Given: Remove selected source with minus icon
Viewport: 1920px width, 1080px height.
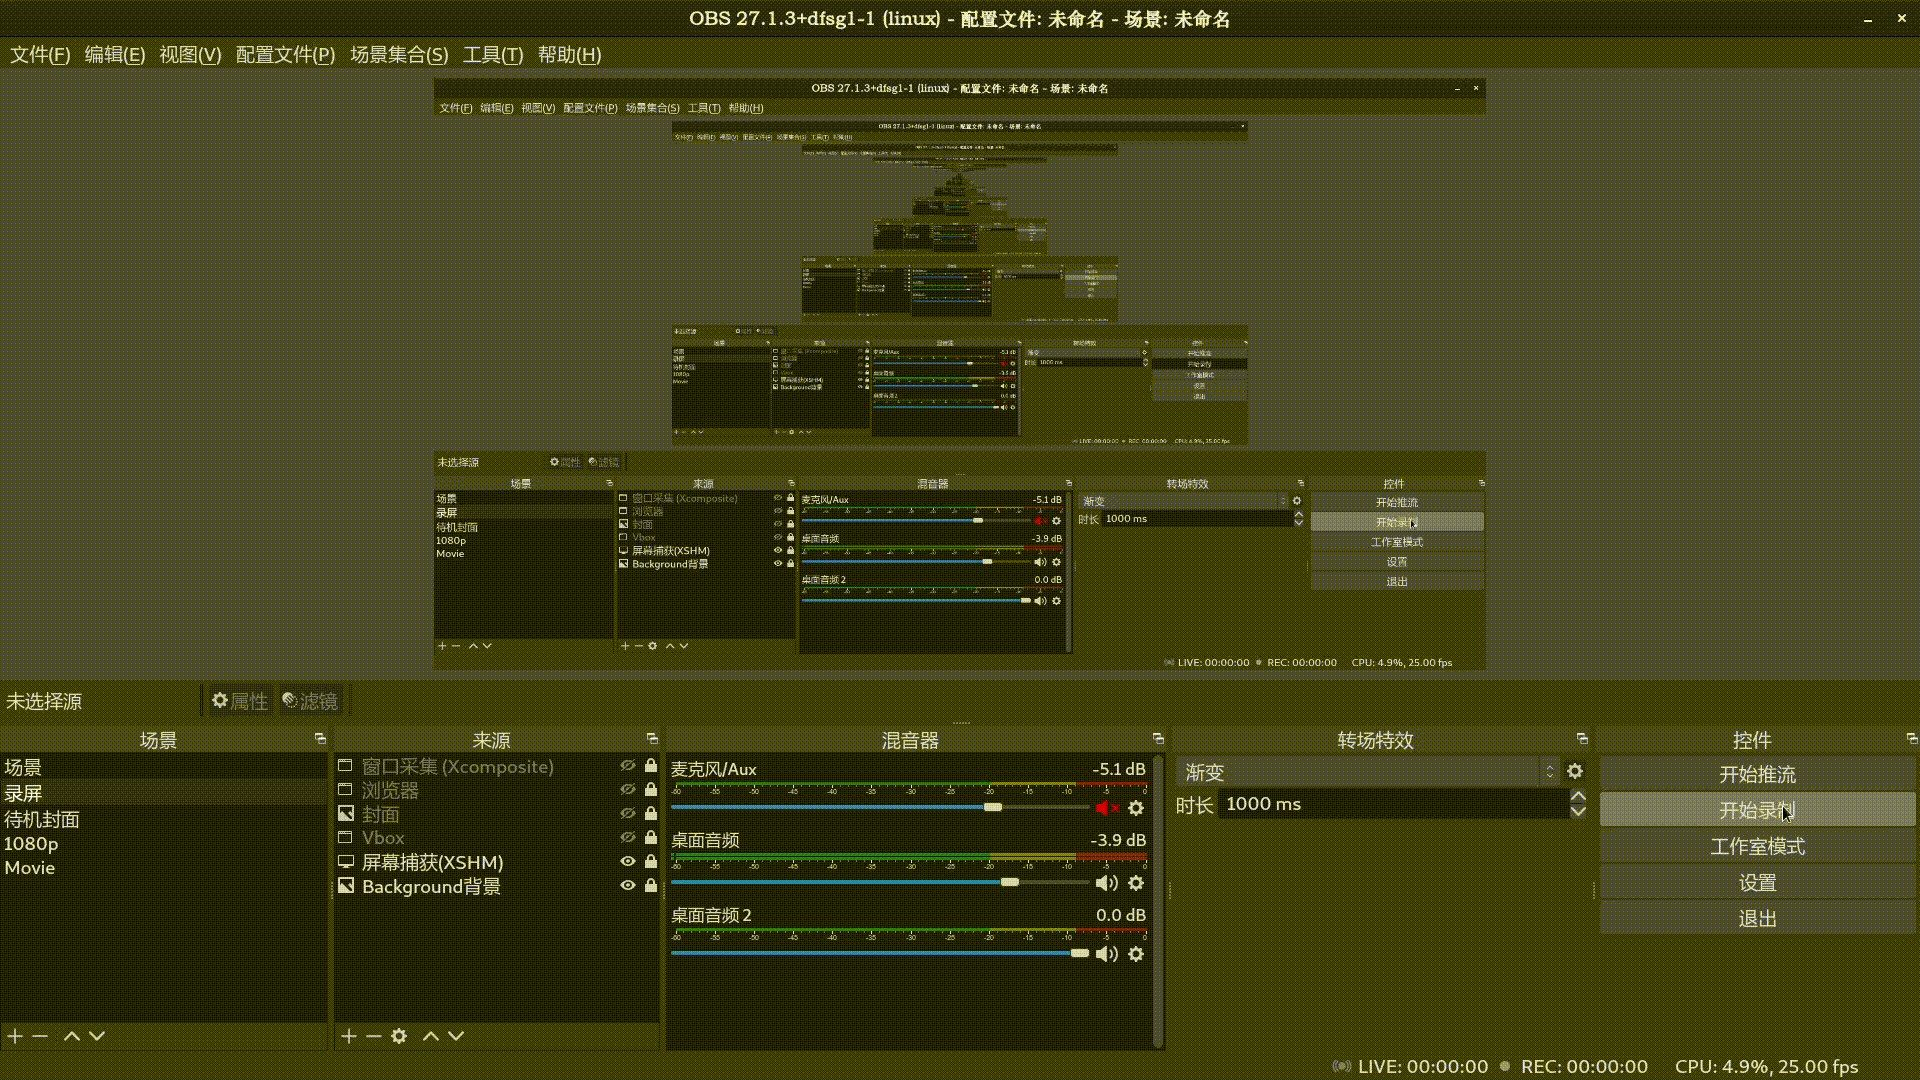Looking at the screenshot, I should pos(373,1036).
